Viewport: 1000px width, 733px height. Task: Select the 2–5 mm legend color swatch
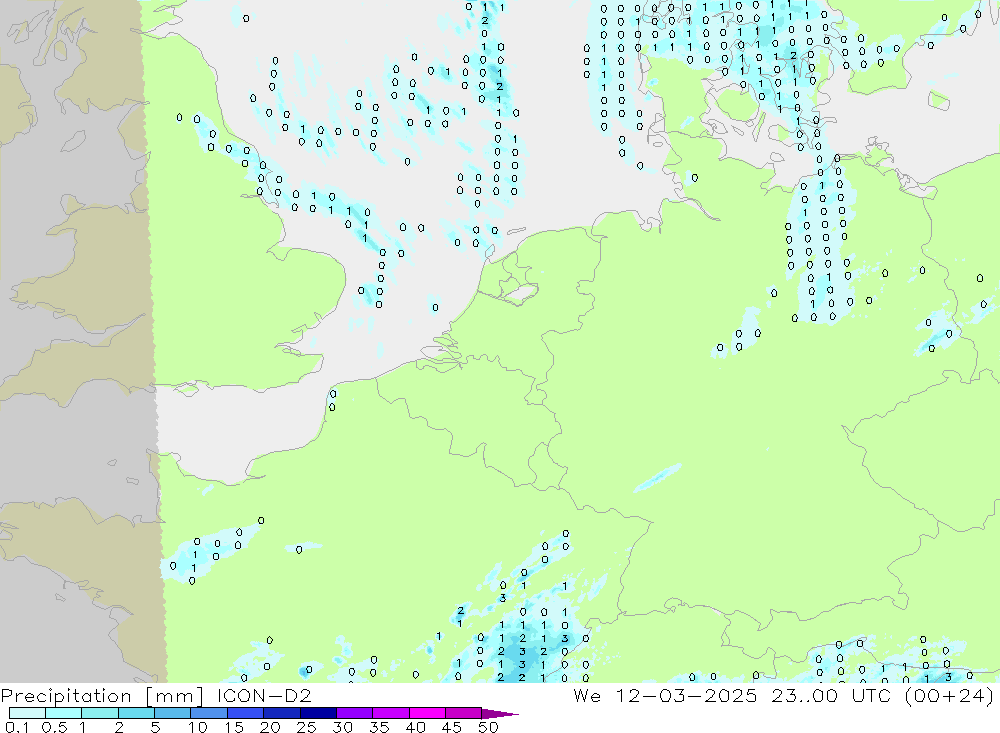(136, 713)
